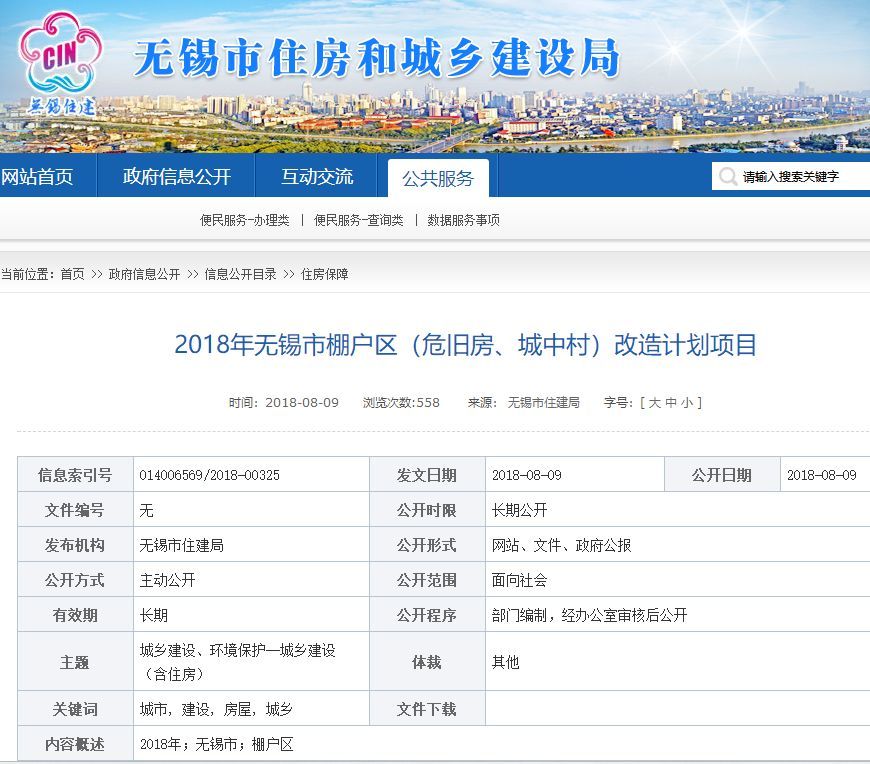
Task: Go to 首页 in breadcrumb
Action: pos(72,274)
